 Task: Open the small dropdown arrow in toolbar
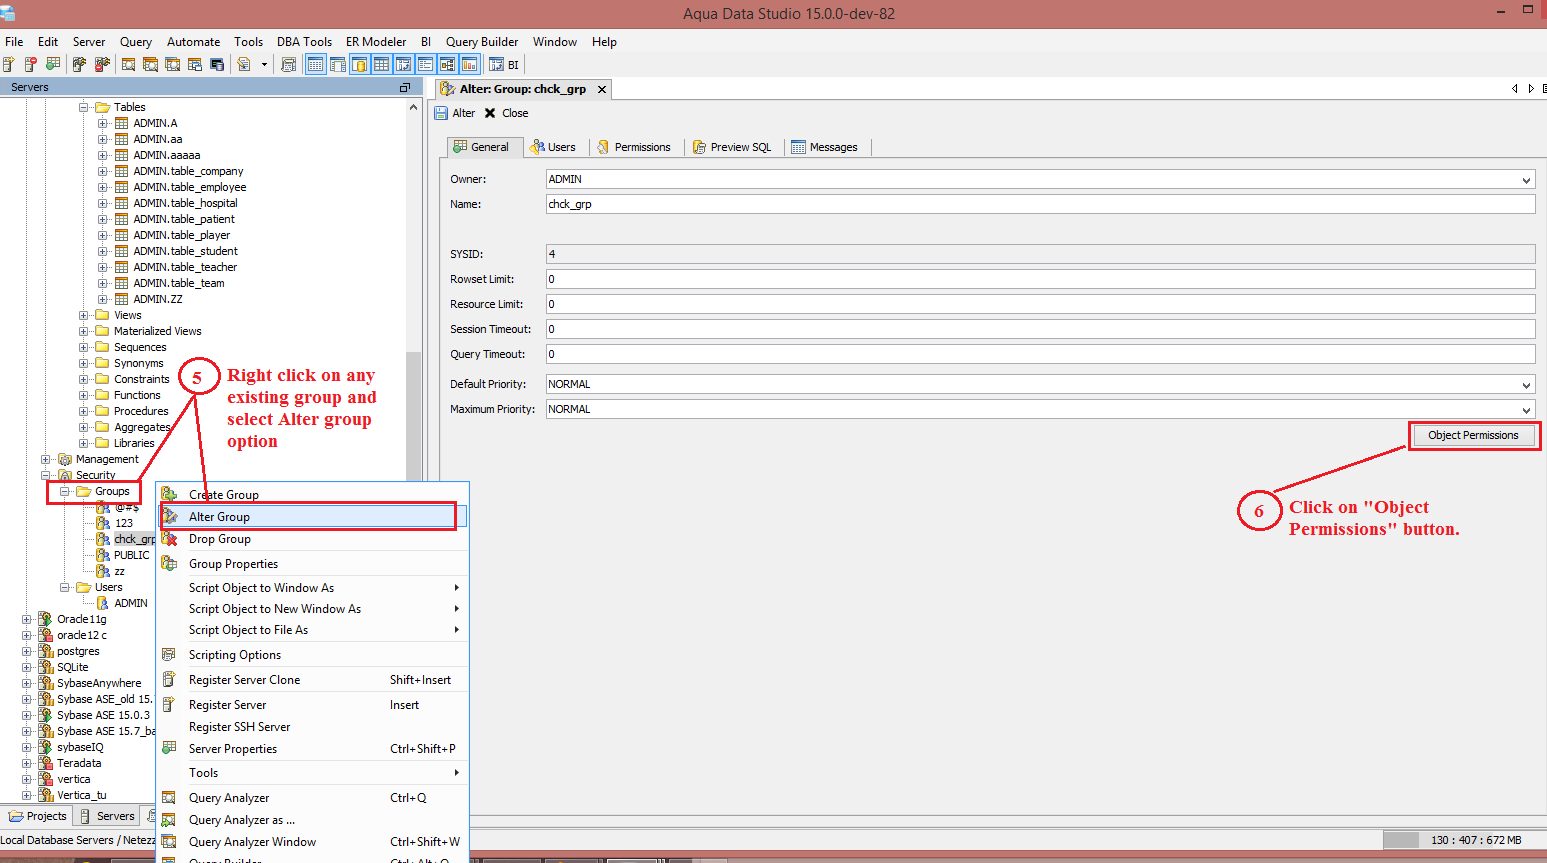(264, 65)
